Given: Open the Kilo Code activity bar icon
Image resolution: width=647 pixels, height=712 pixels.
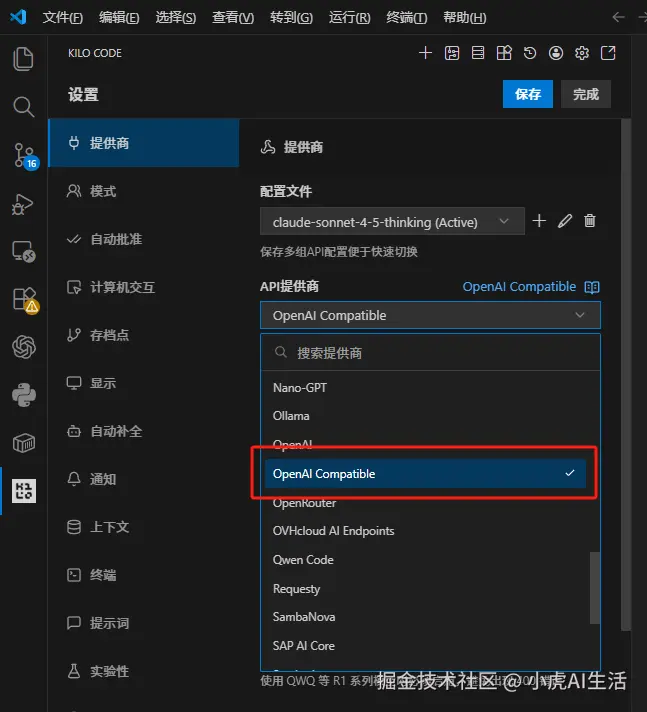Looking at the screenshot, I should (x=24, y=491).
